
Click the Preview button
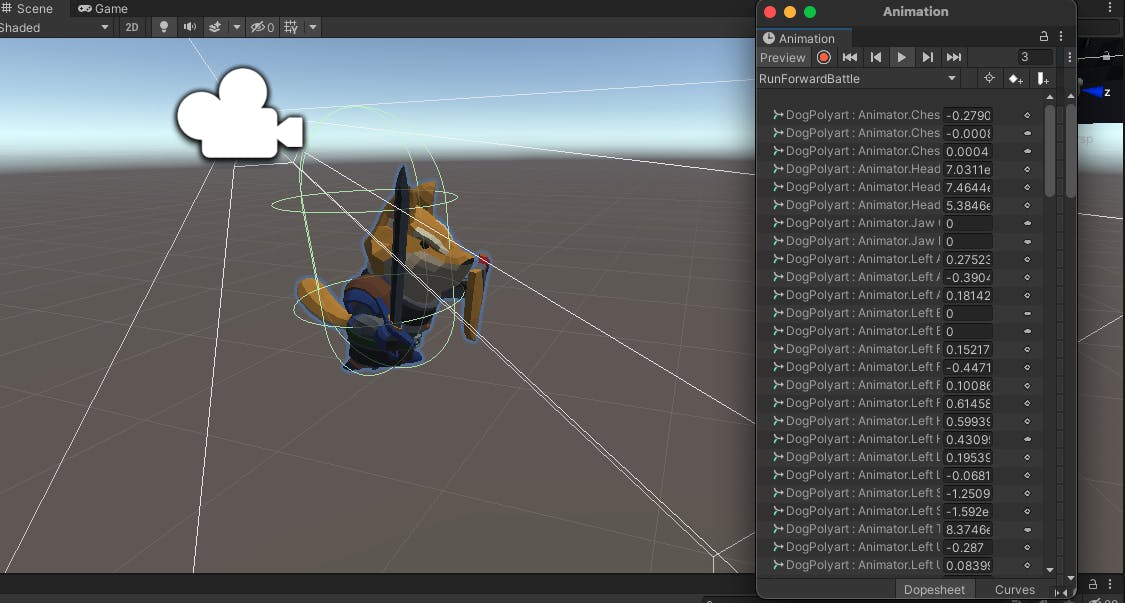[x=783, y=57]
